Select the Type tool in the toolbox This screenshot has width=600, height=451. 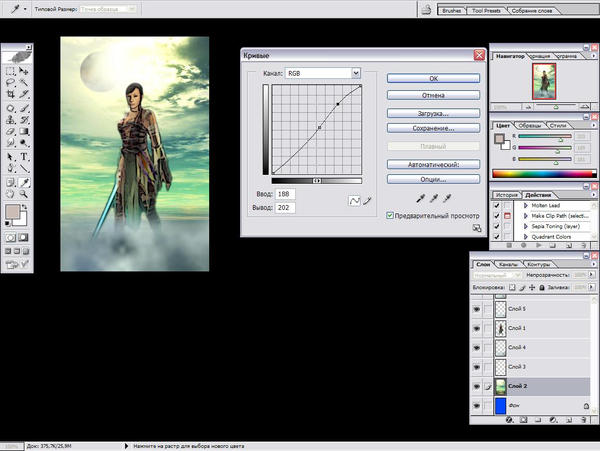(24, 157)
